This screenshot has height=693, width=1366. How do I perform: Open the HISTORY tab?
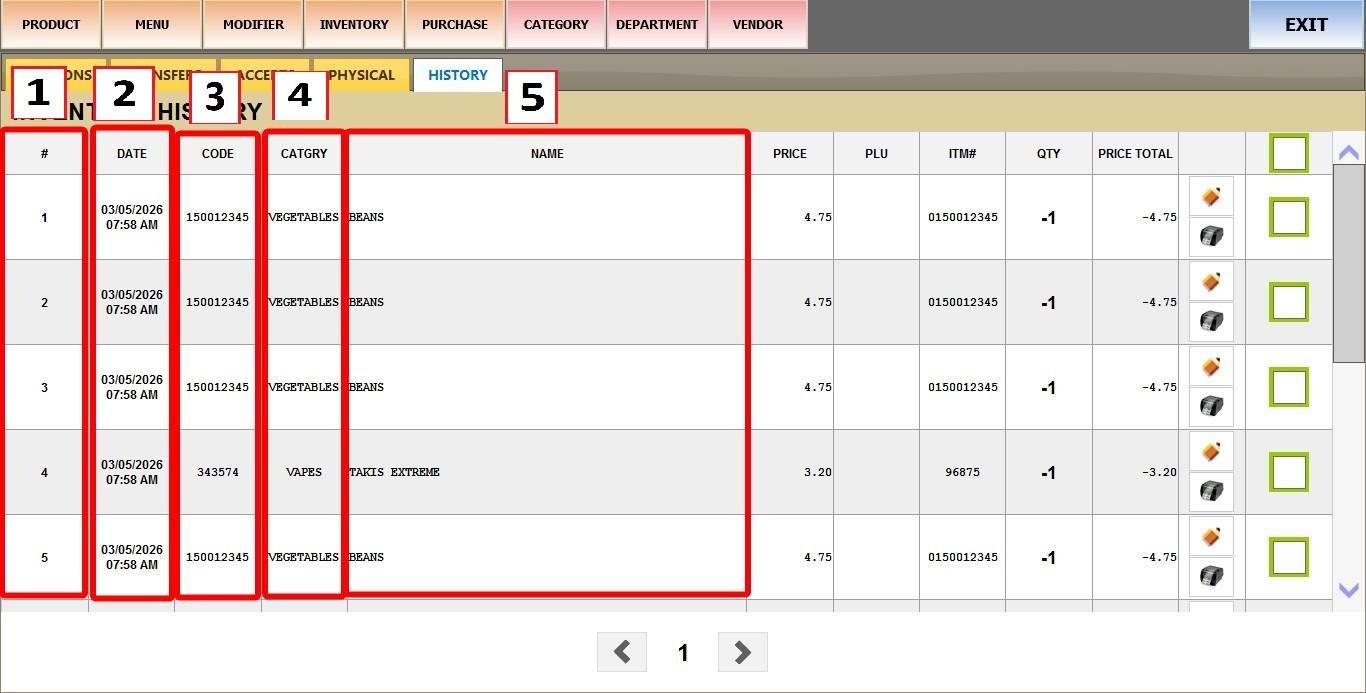458,75
